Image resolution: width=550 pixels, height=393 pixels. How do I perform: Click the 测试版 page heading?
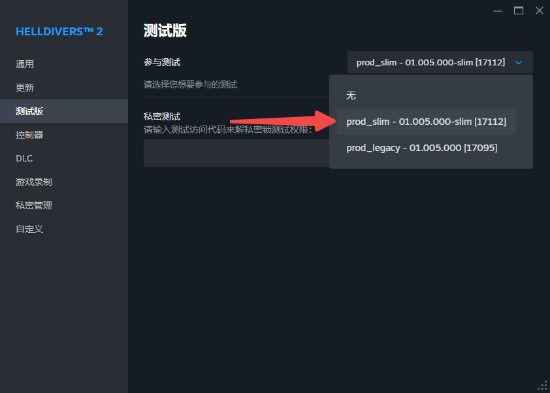(165, 31)
